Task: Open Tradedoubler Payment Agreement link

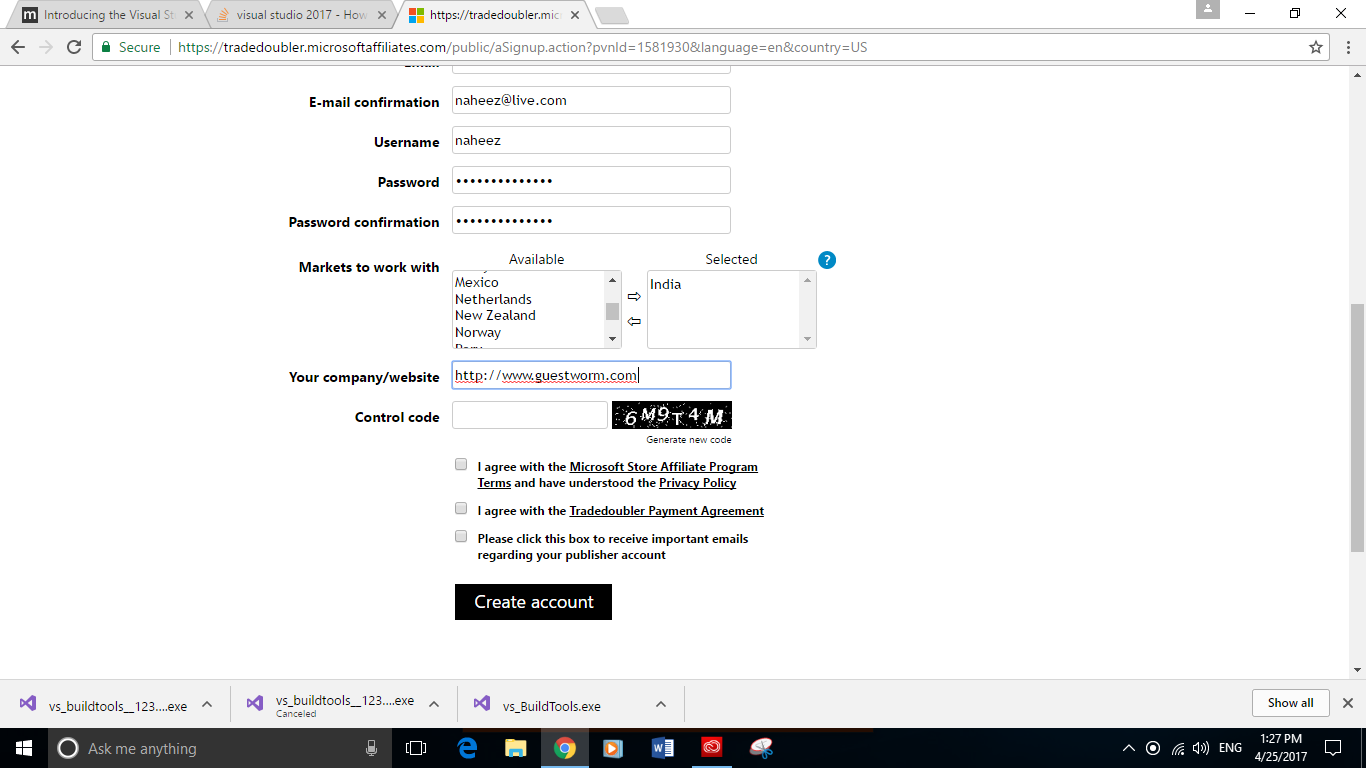Action: tap(666, 511)
